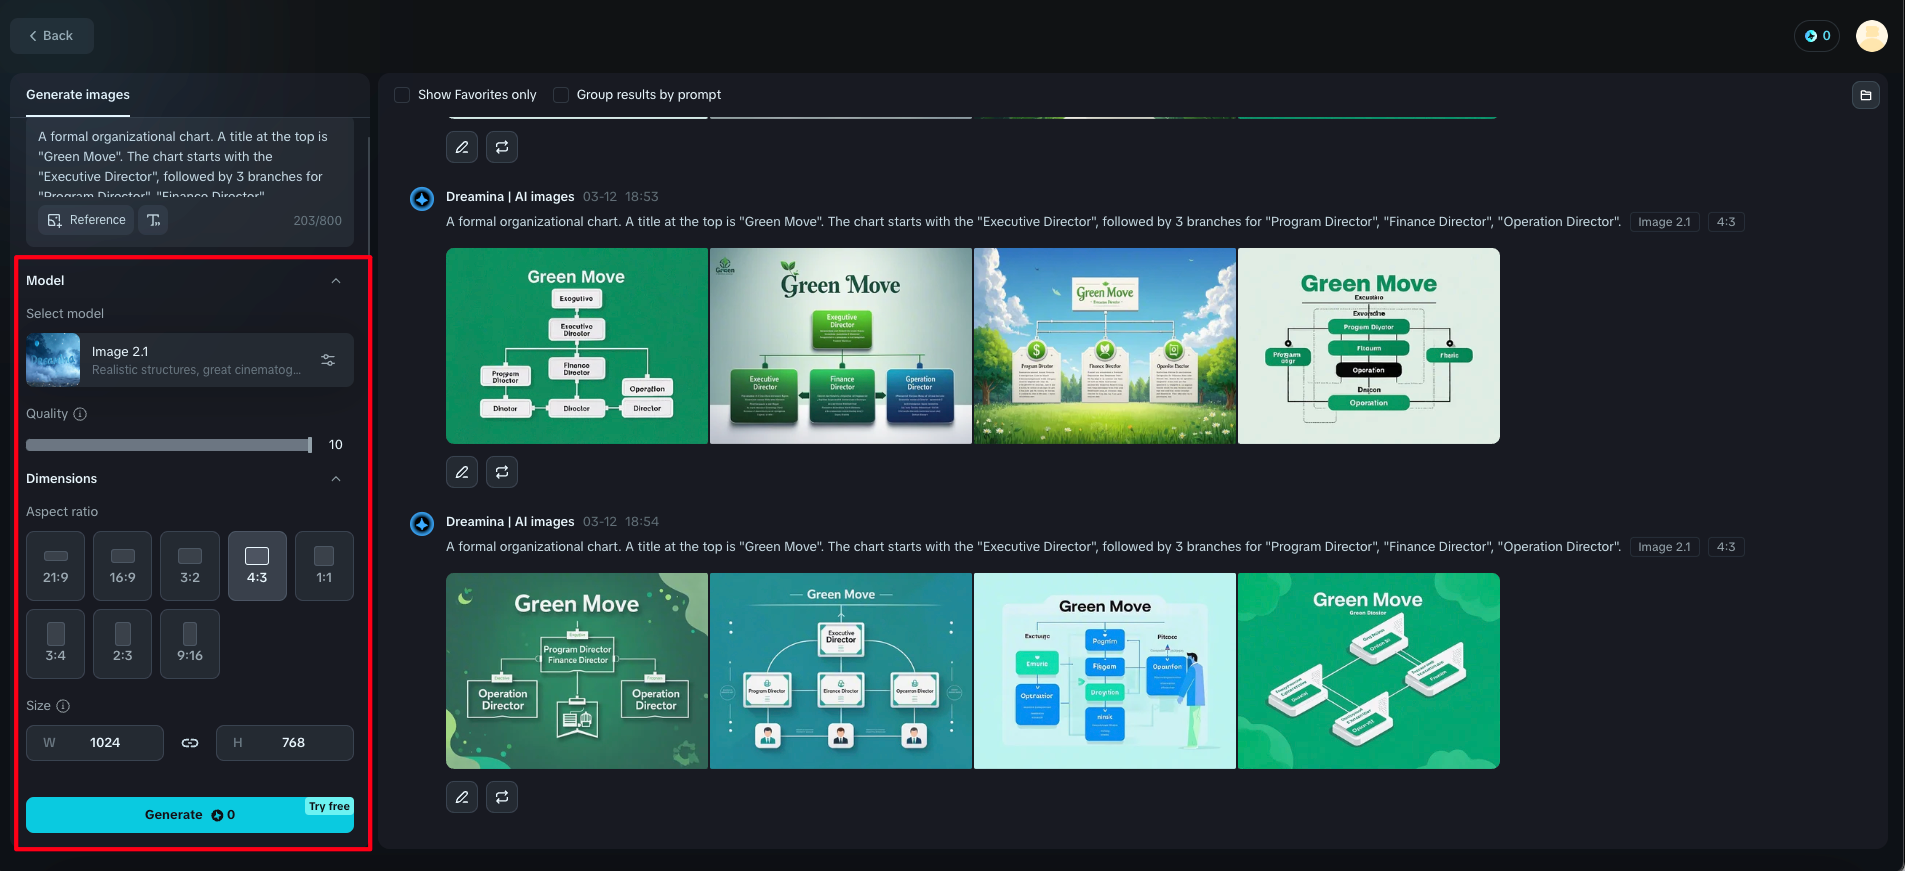
Task: Show the Quality info tooltip icon
Action: coord(80,414)
